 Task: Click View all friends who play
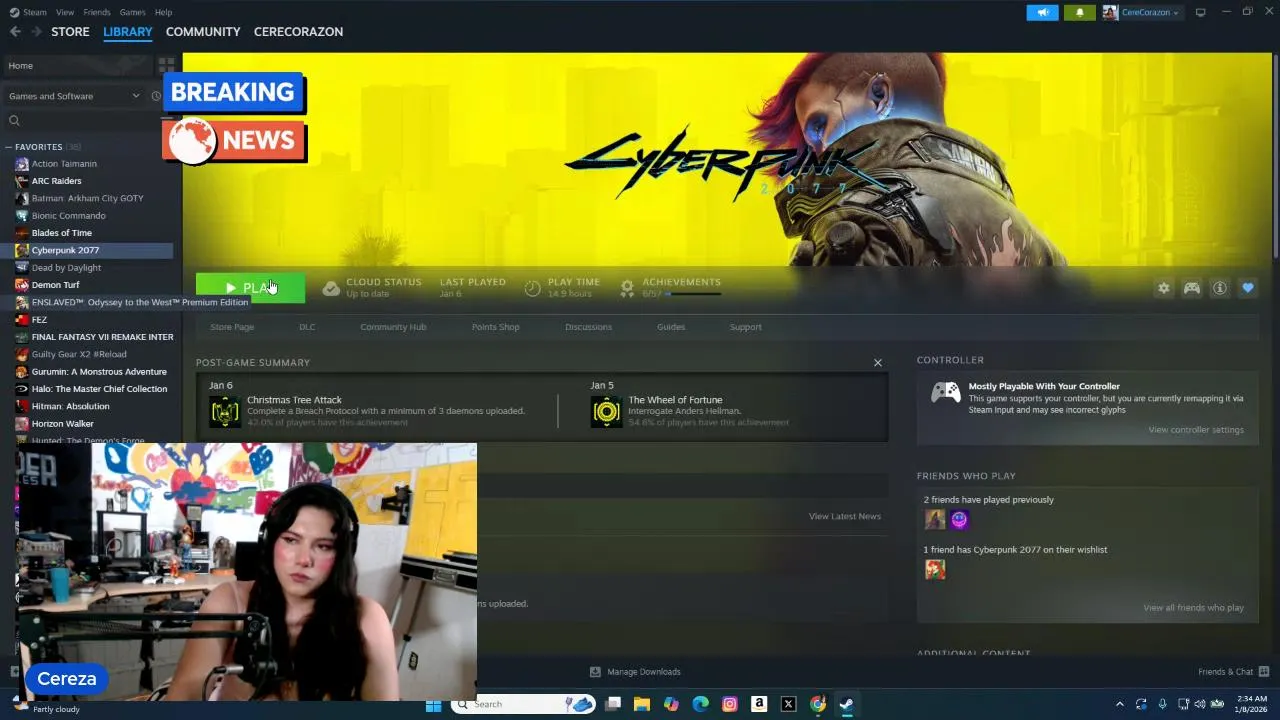(x=1193, y=608)
